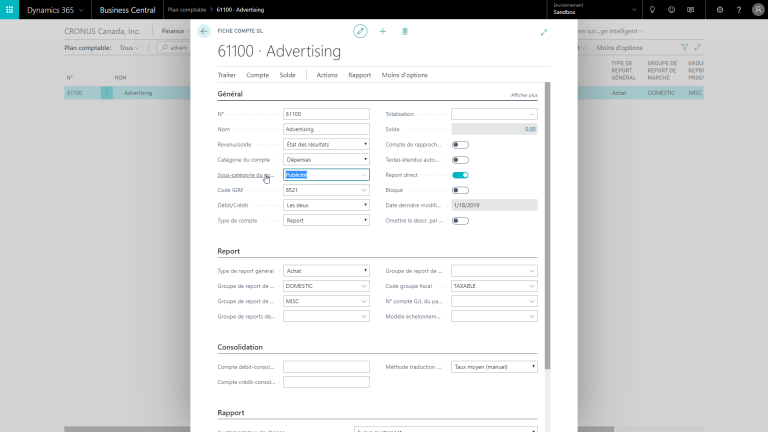Click the filter icon in the list page
Image resolution: width=768 pixels, height=432 pixels.
(x=684, y=48)
